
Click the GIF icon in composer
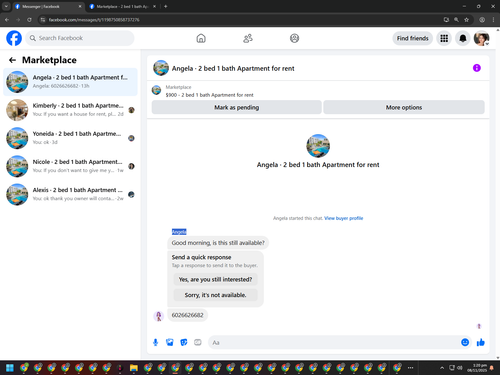tap(198, 342)
